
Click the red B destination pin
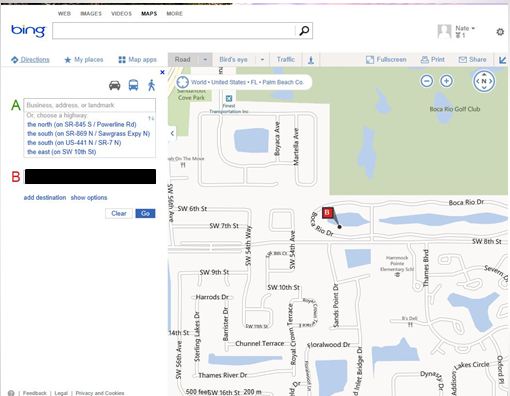coord(327,213)
